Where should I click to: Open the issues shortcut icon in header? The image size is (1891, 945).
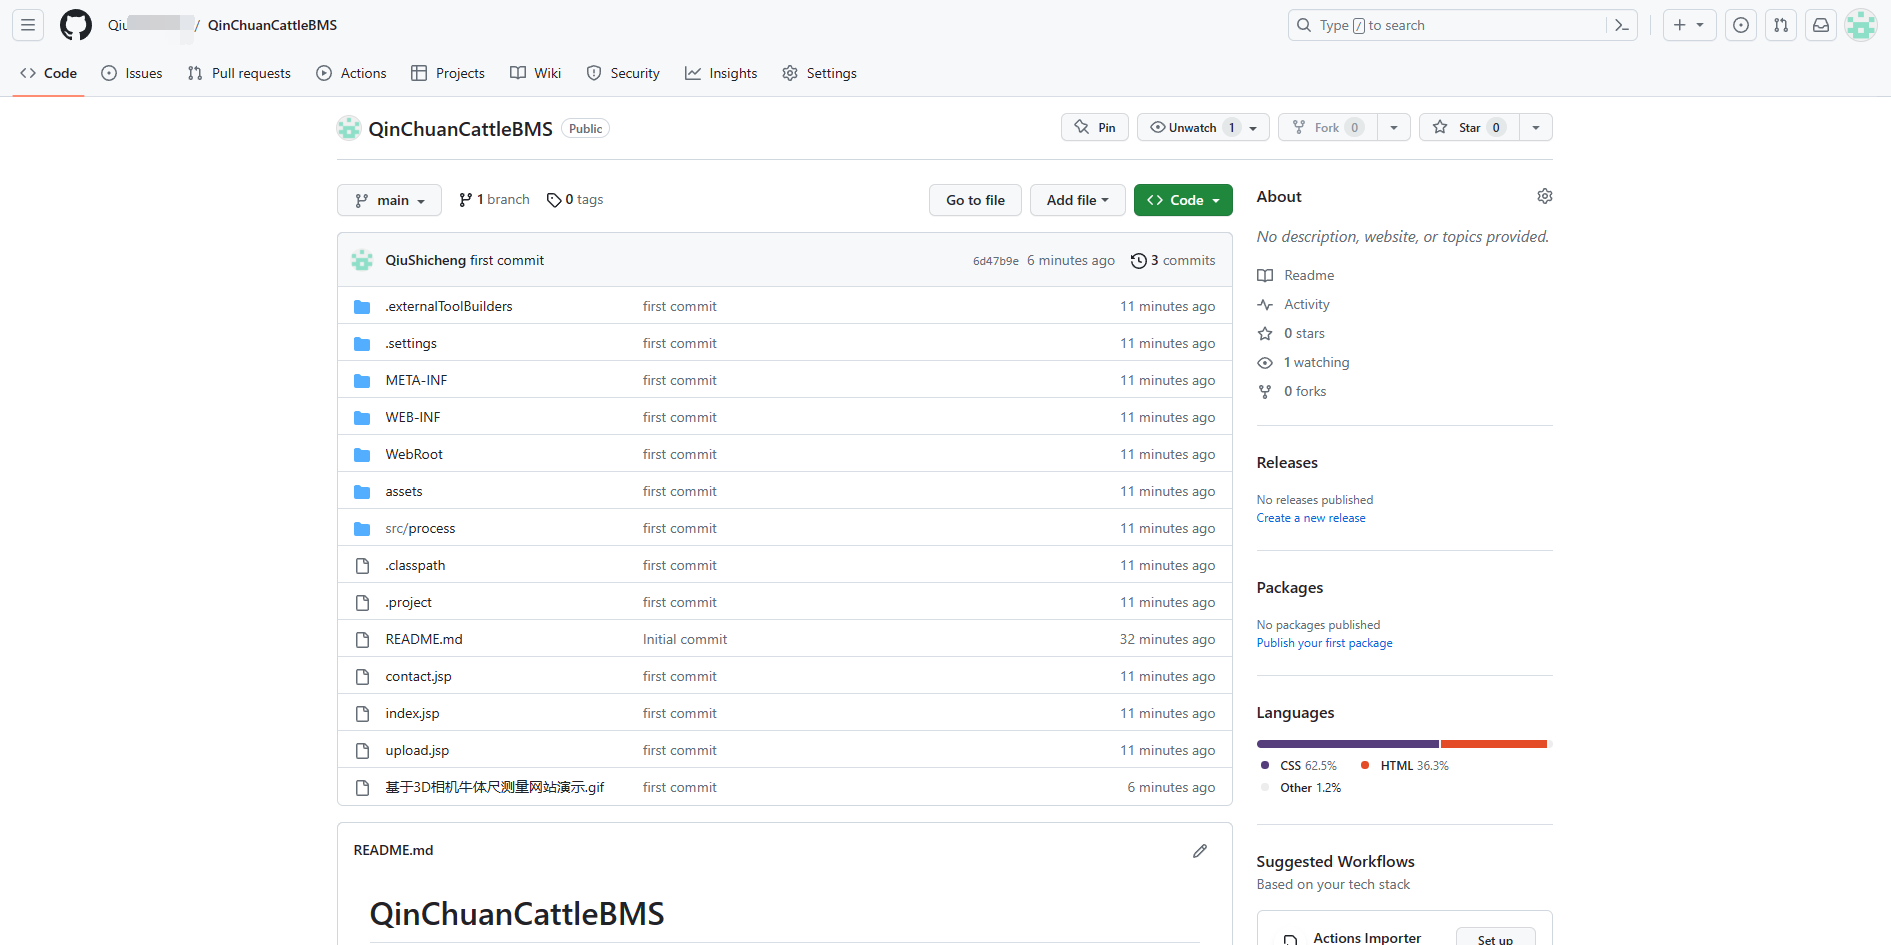pos(1741,25)
